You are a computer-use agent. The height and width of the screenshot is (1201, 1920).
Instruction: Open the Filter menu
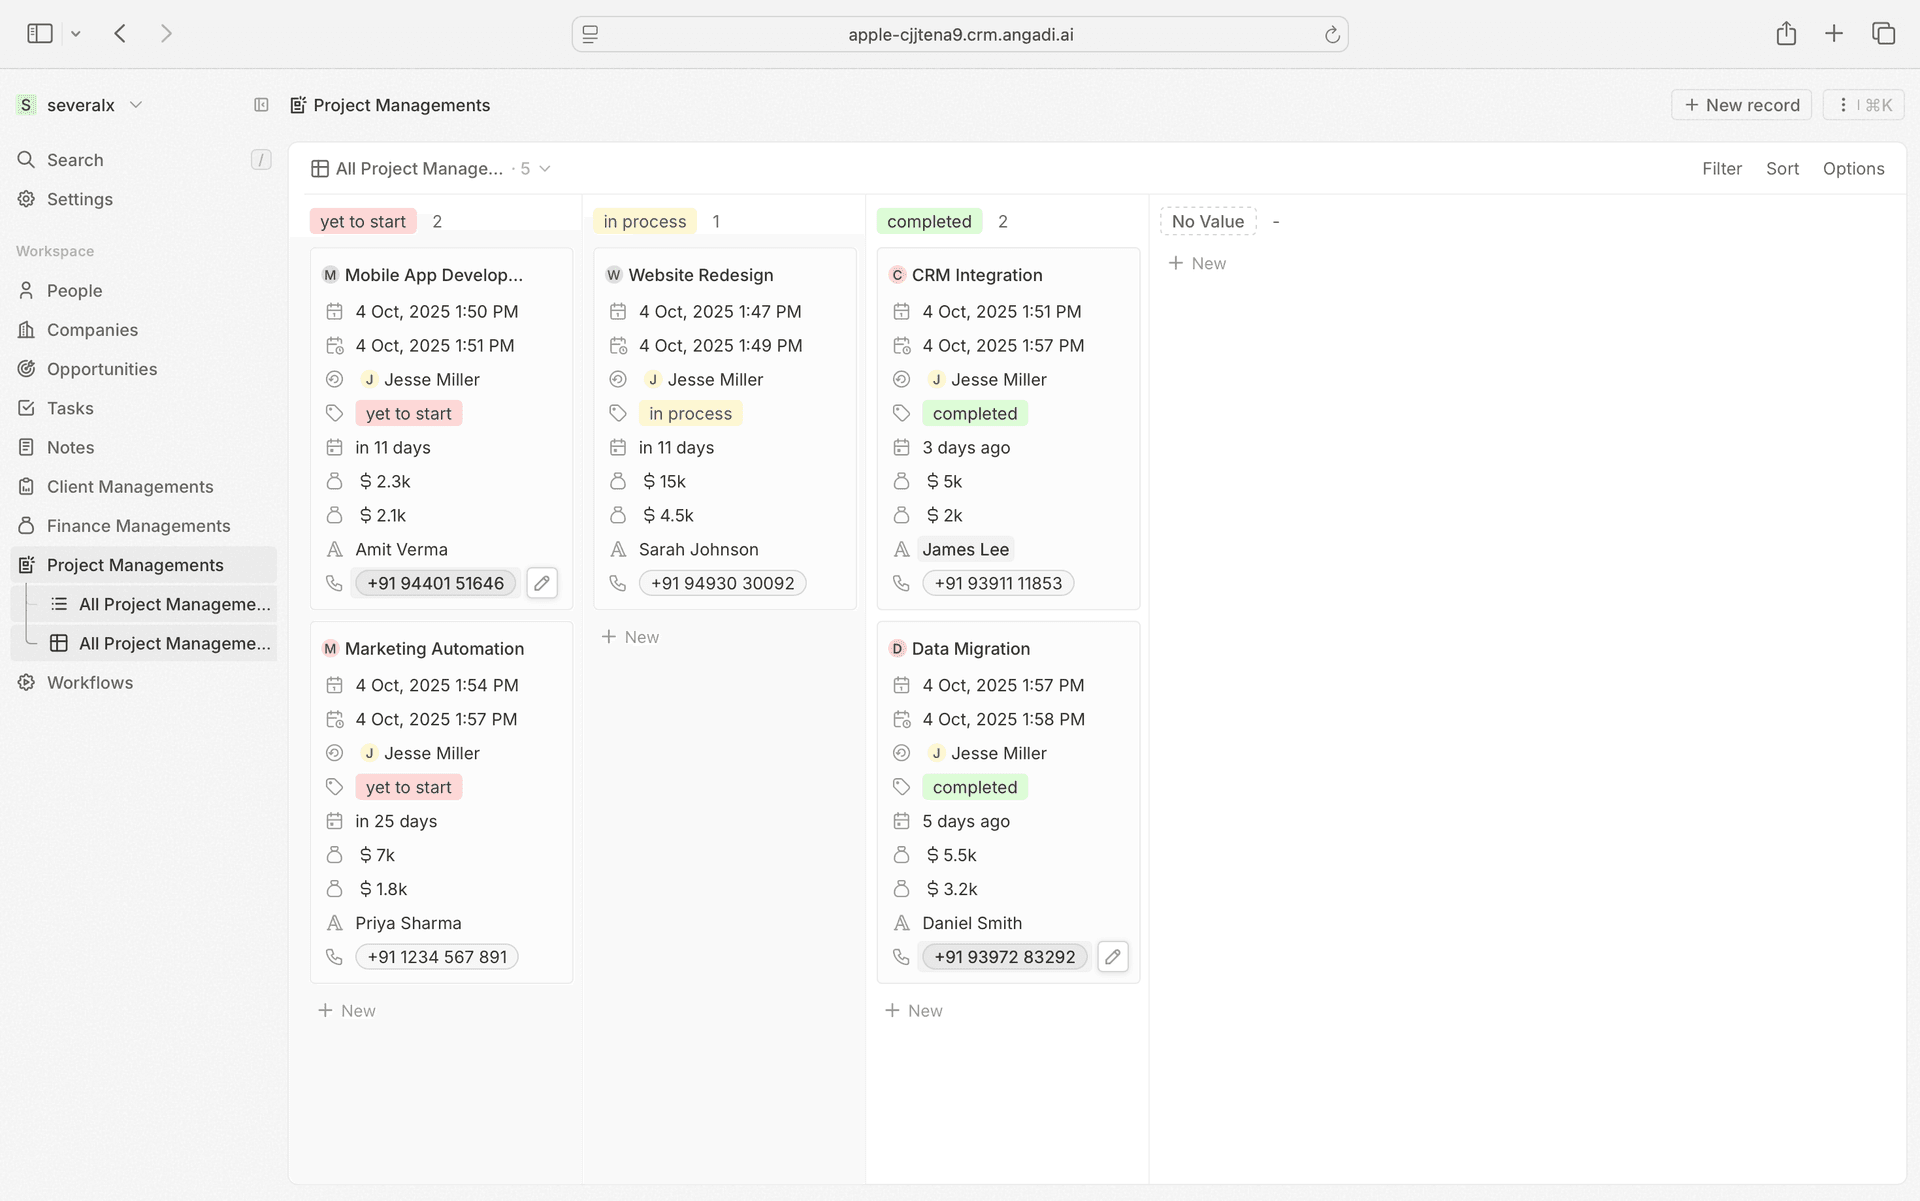pyautogui.click(x=1721, y=168)
